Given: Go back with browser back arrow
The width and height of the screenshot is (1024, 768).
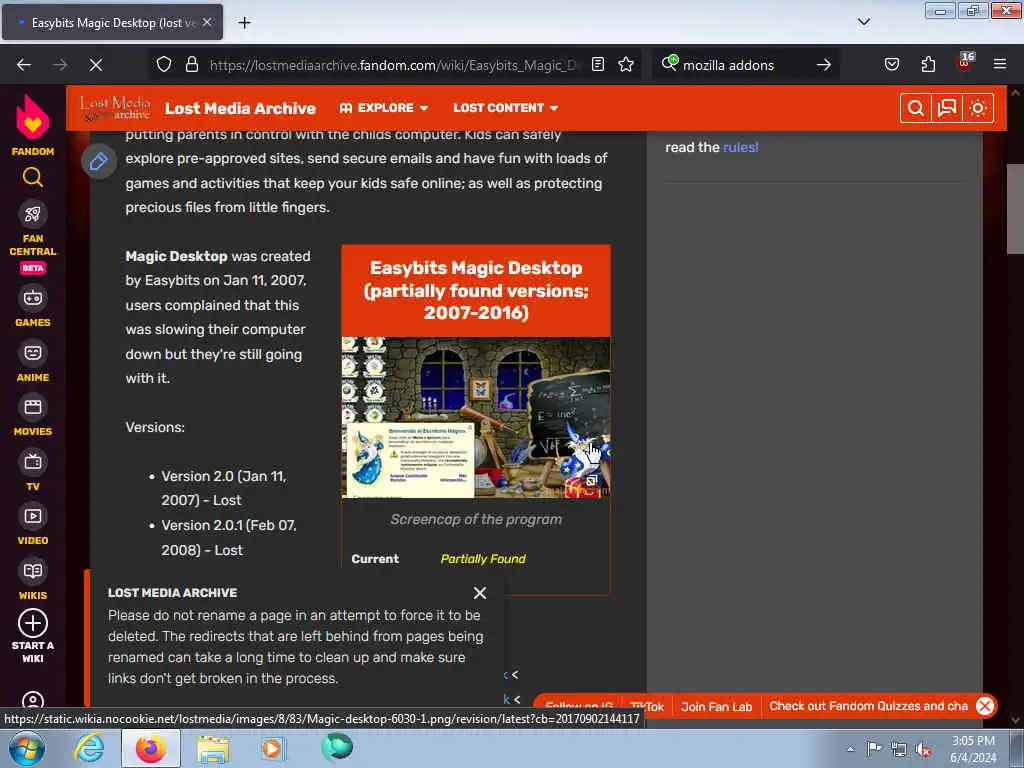Looking at the screenshot, I should (24, 65).
